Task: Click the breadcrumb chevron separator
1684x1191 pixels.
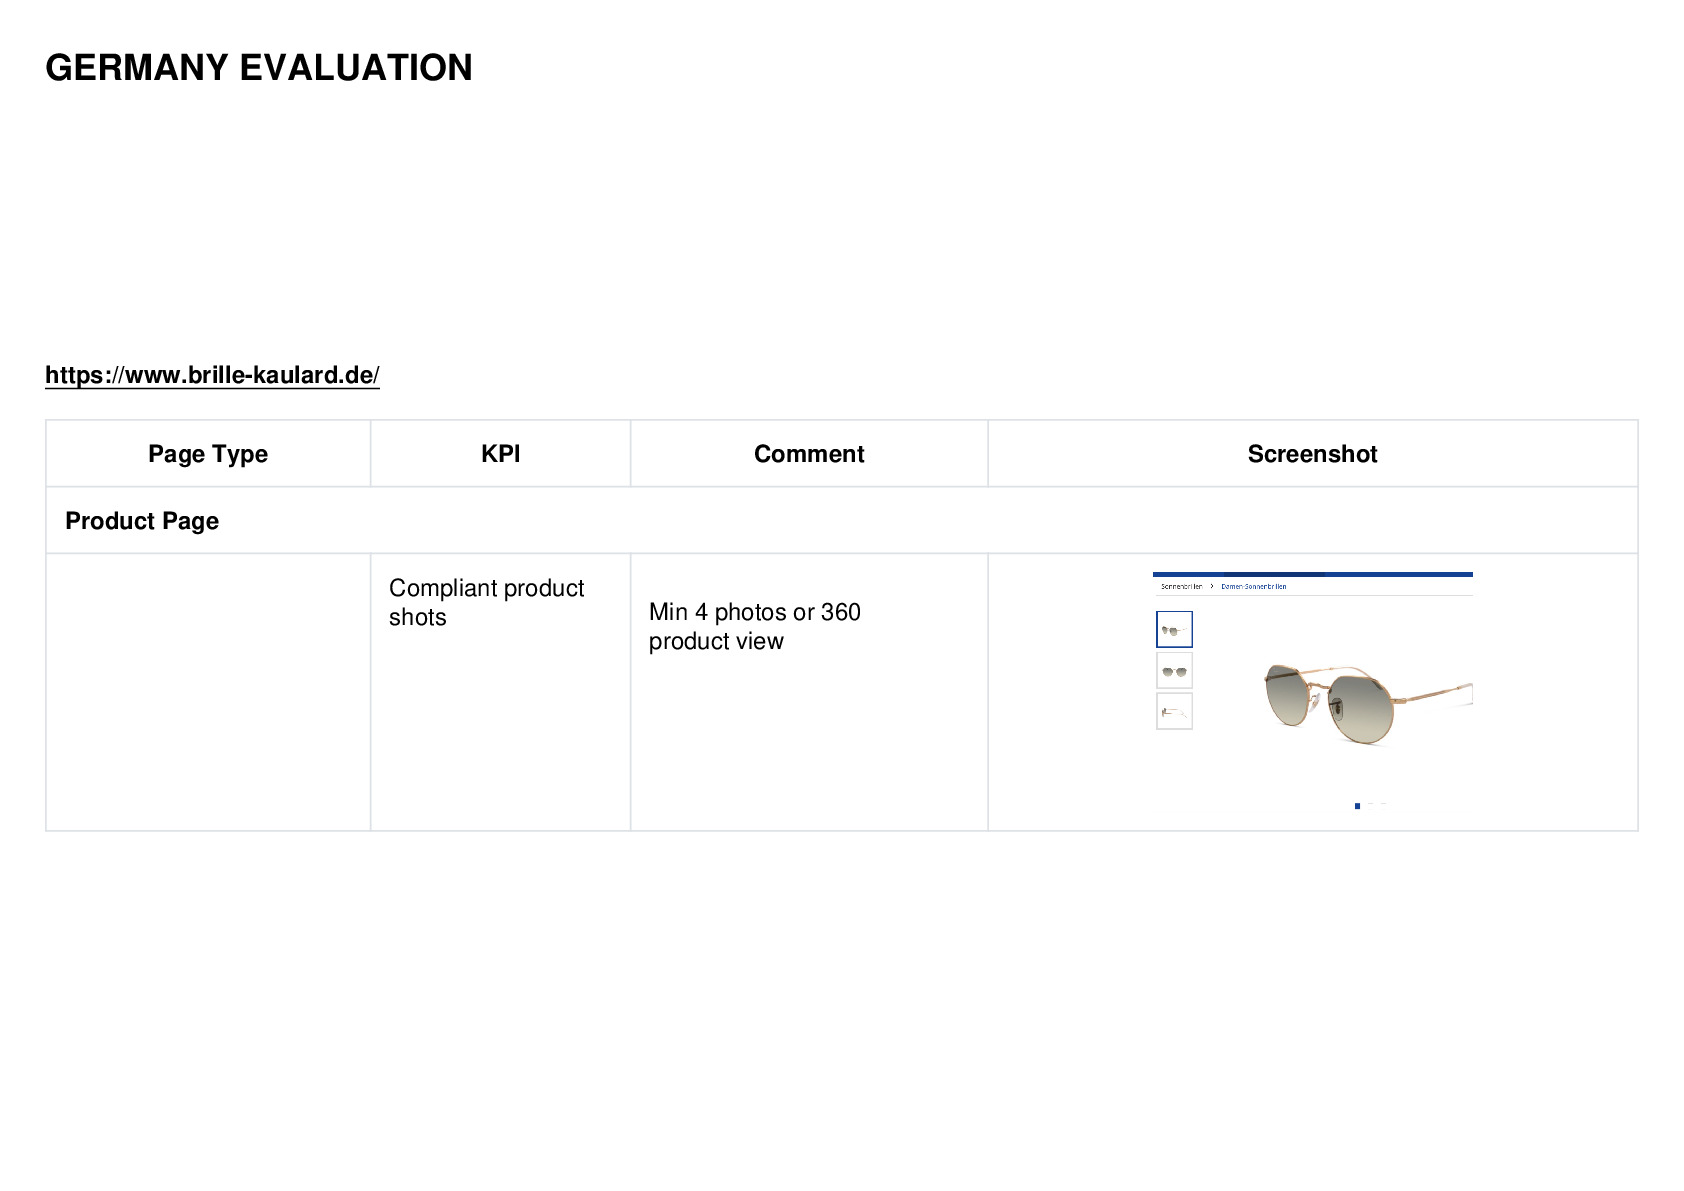Action: pos(1212,587)
